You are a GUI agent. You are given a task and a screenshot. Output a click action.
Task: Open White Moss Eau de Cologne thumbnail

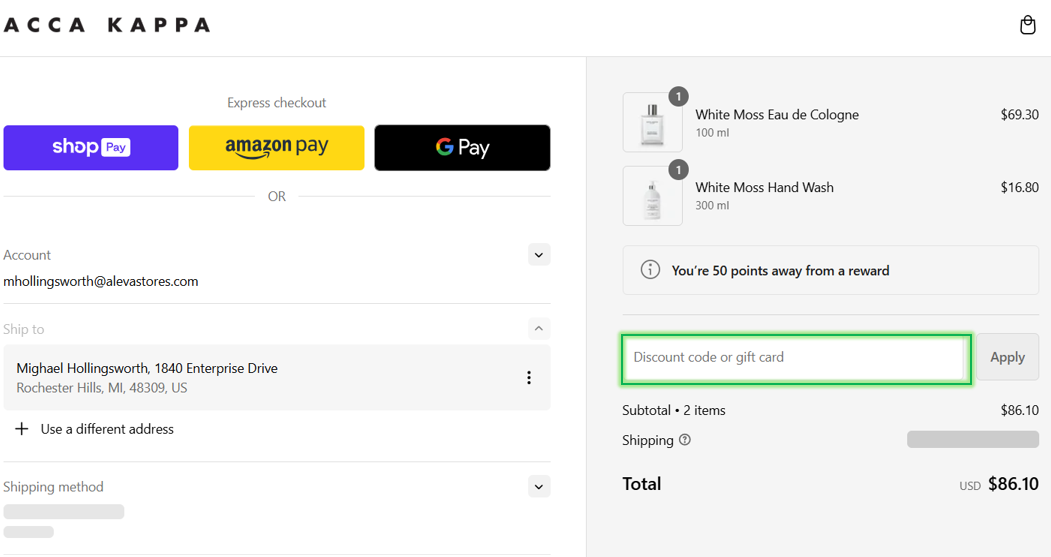[x=652, y=122]
